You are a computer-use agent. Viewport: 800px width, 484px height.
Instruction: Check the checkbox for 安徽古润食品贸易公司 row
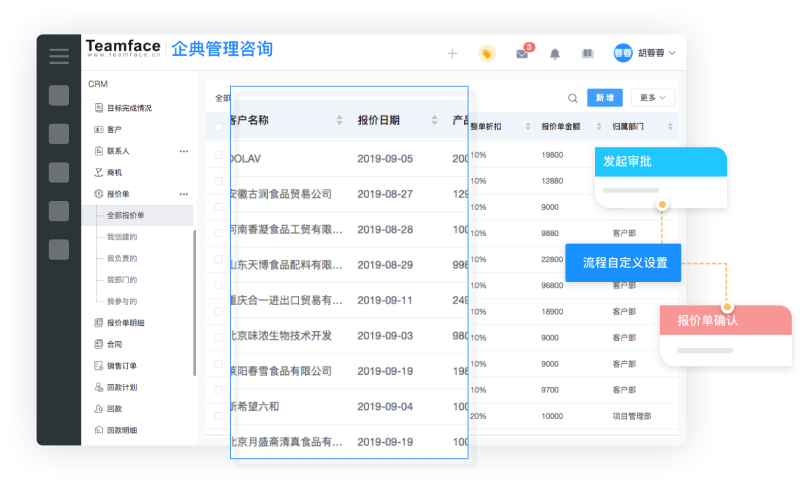tap(219, 181)
